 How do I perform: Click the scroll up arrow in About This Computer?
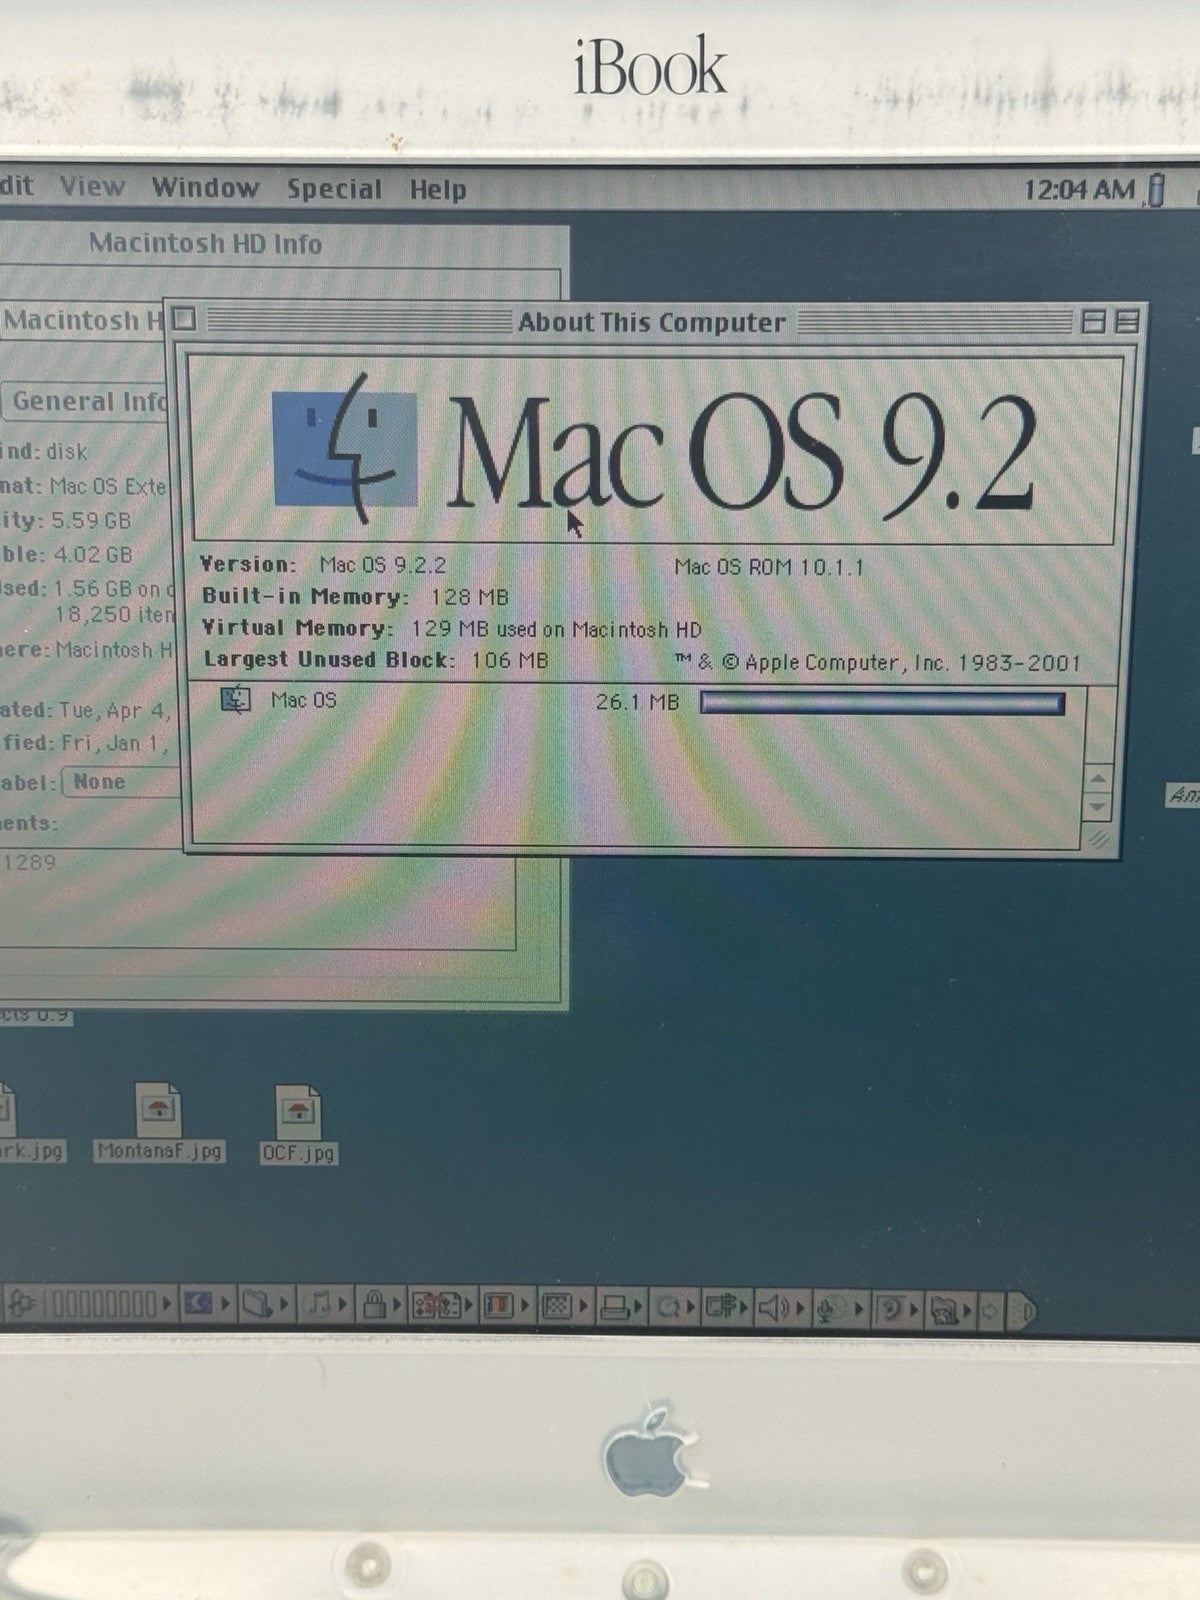pyautogui.click(x=1098, y=779)
